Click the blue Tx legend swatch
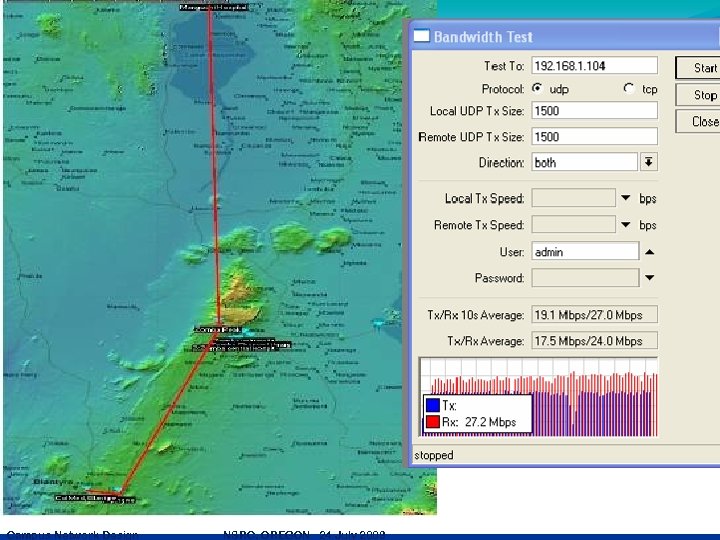The image size is (720, 540). click(x=433, y=406)
